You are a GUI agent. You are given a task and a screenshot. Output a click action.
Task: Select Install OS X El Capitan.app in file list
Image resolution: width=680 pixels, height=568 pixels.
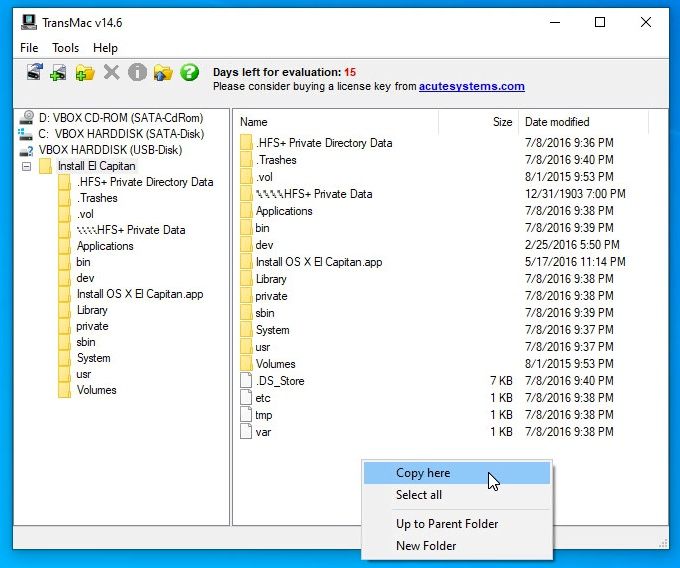click(318, 262)
